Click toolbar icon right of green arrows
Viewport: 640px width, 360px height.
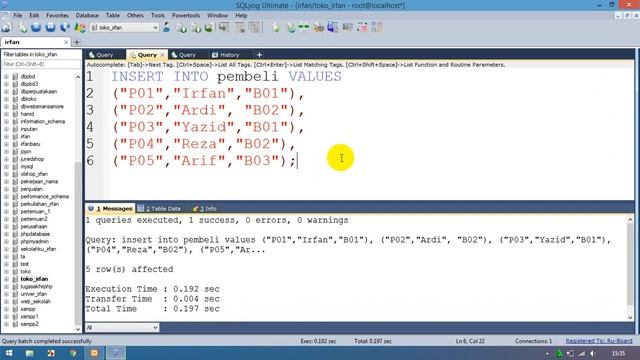(x=319, y=28)
